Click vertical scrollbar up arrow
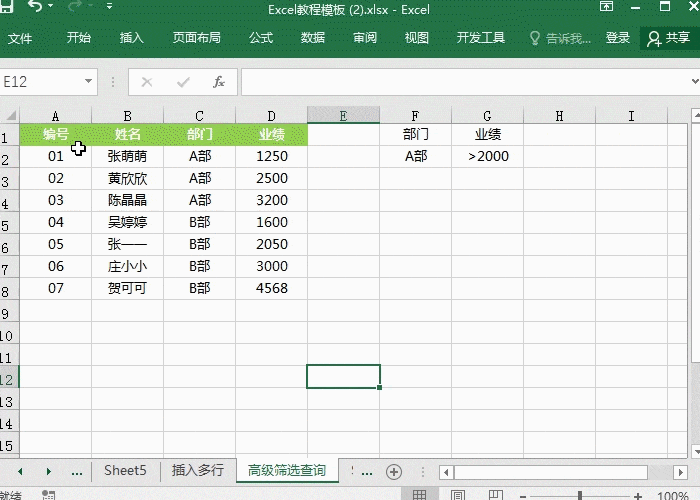700x500 pixels. [696, 115]
